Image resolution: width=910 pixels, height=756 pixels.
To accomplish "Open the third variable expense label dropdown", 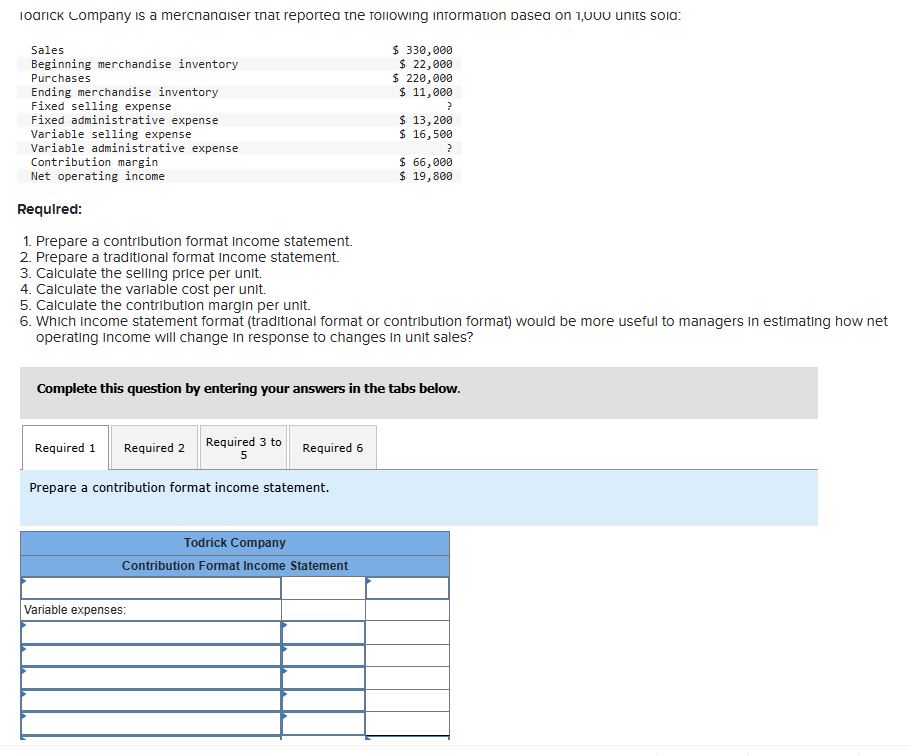I will [23, 672].
